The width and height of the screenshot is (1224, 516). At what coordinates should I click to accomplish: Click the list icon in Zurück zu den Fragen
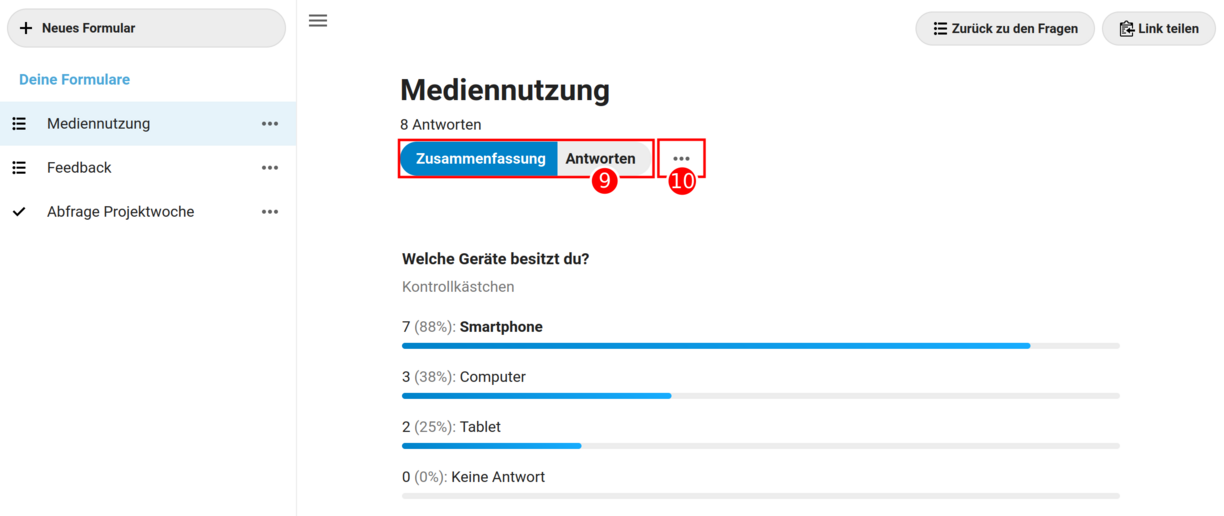pyautogui.click(x=940, y=29)
